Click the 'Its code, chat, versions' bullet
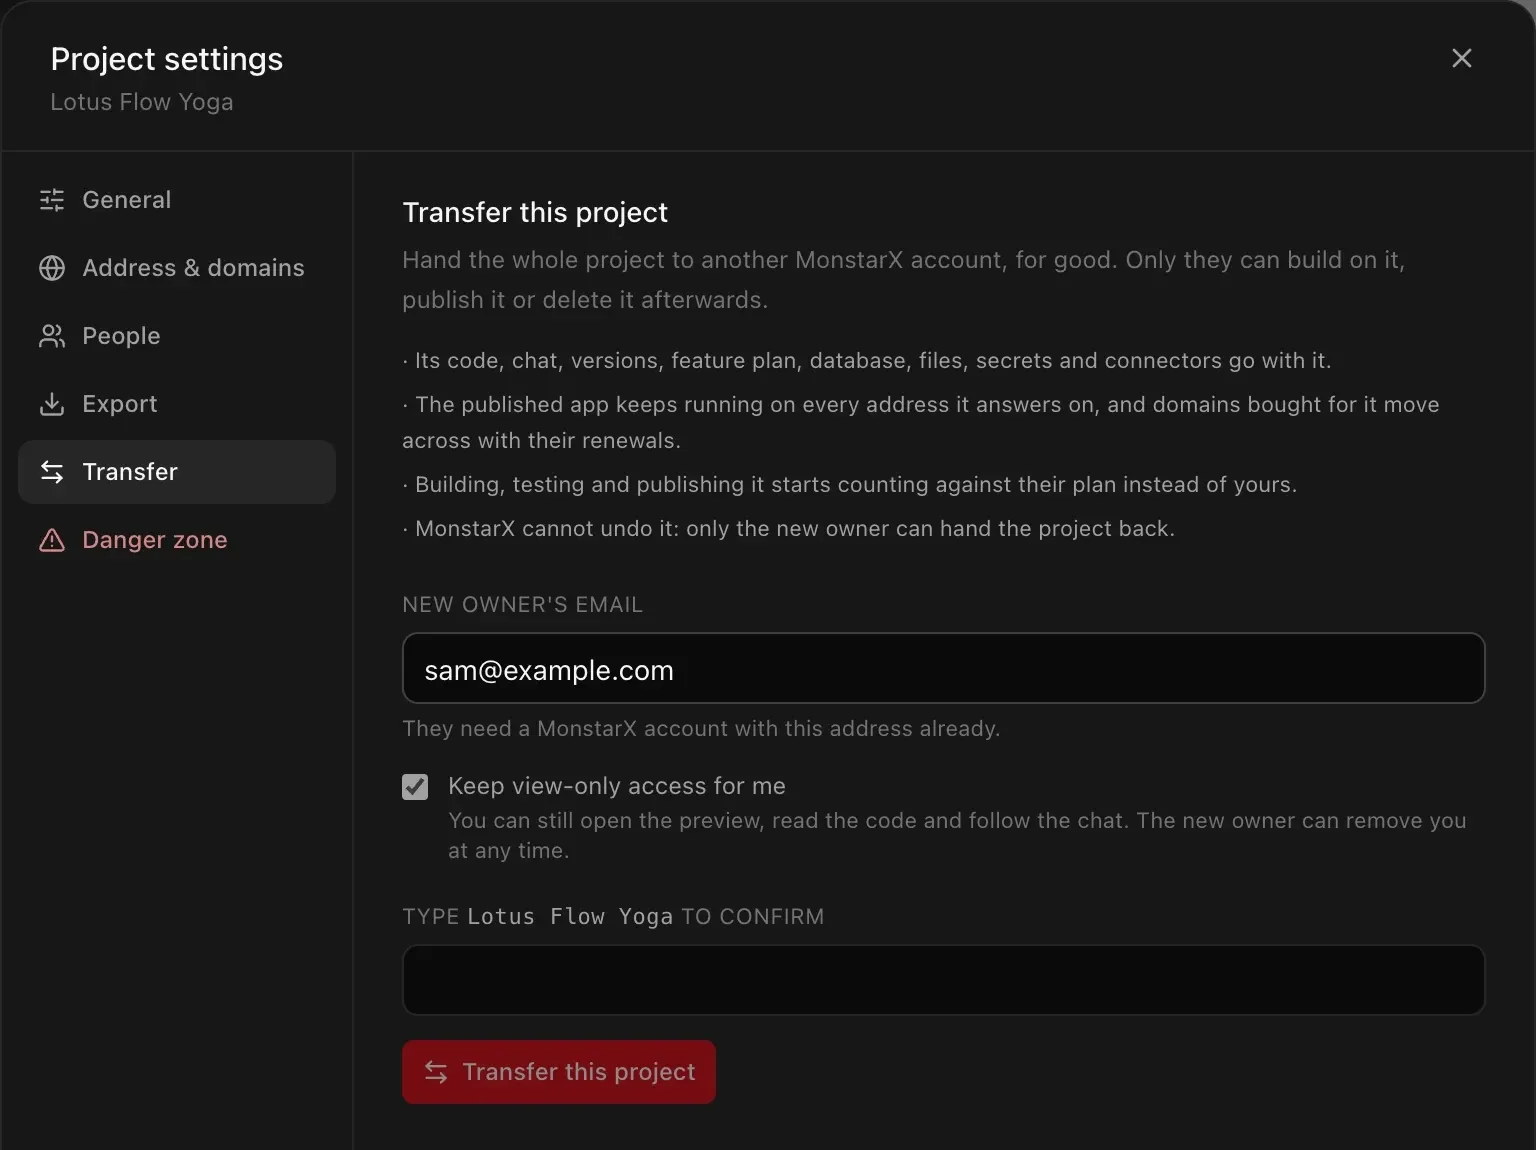This screenshot has height=1150, width=1536. (x=867, y=361)
